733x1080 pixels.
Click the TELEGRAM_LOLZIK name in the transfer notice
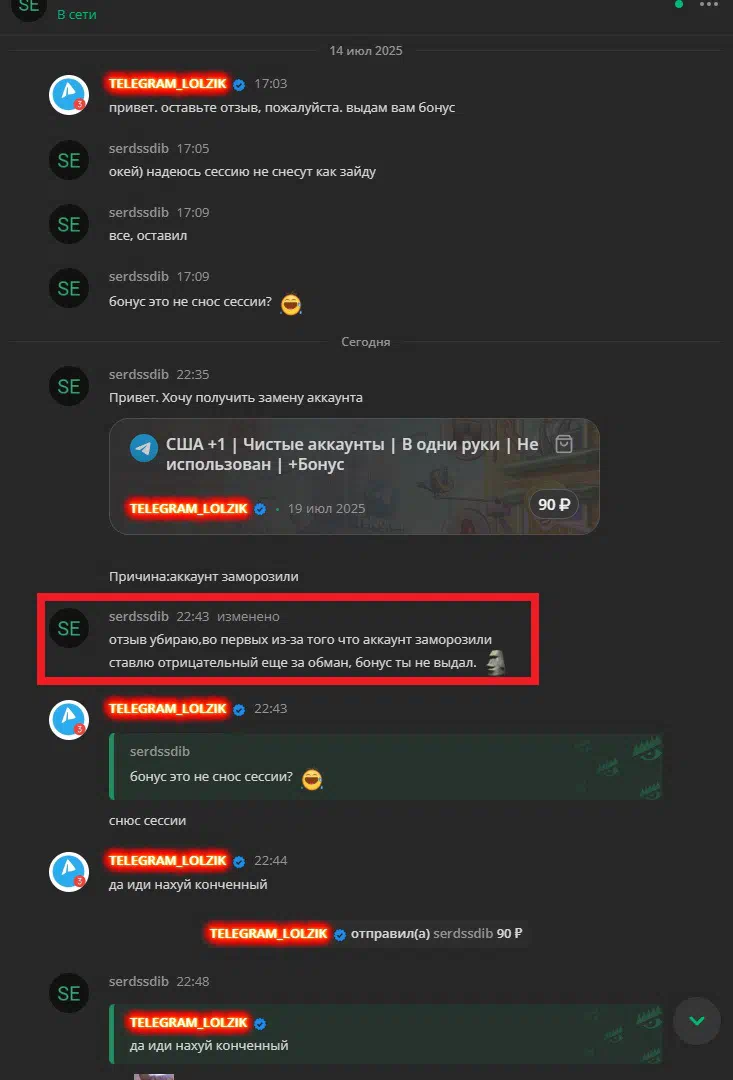[x=268, y=934]
